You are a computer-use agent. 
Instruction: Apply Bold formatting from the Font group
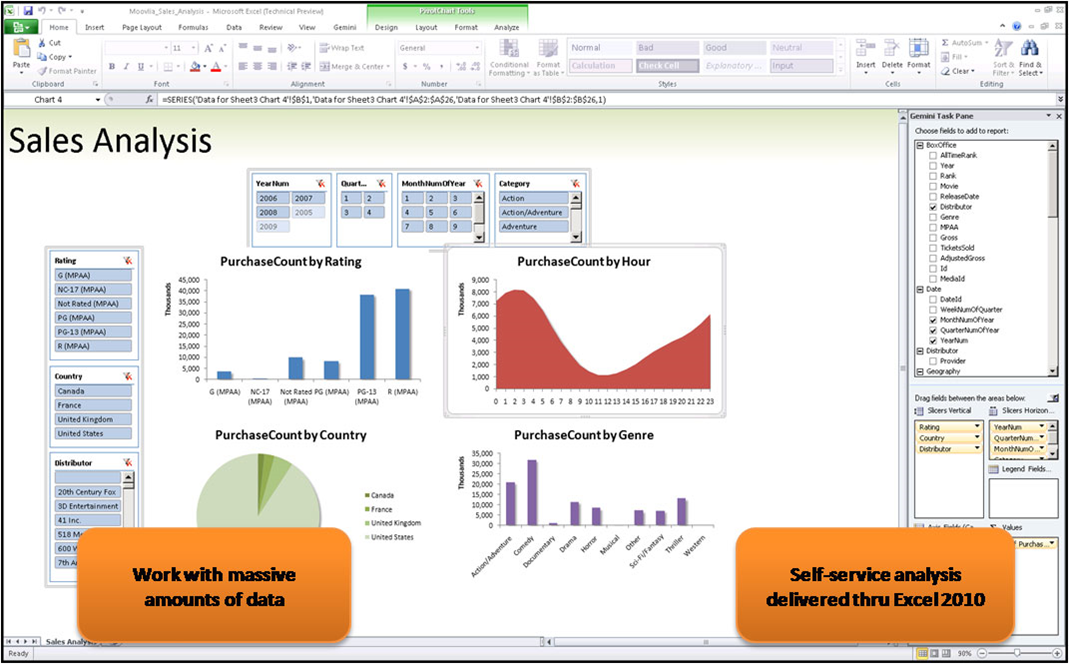pos(112,67)
